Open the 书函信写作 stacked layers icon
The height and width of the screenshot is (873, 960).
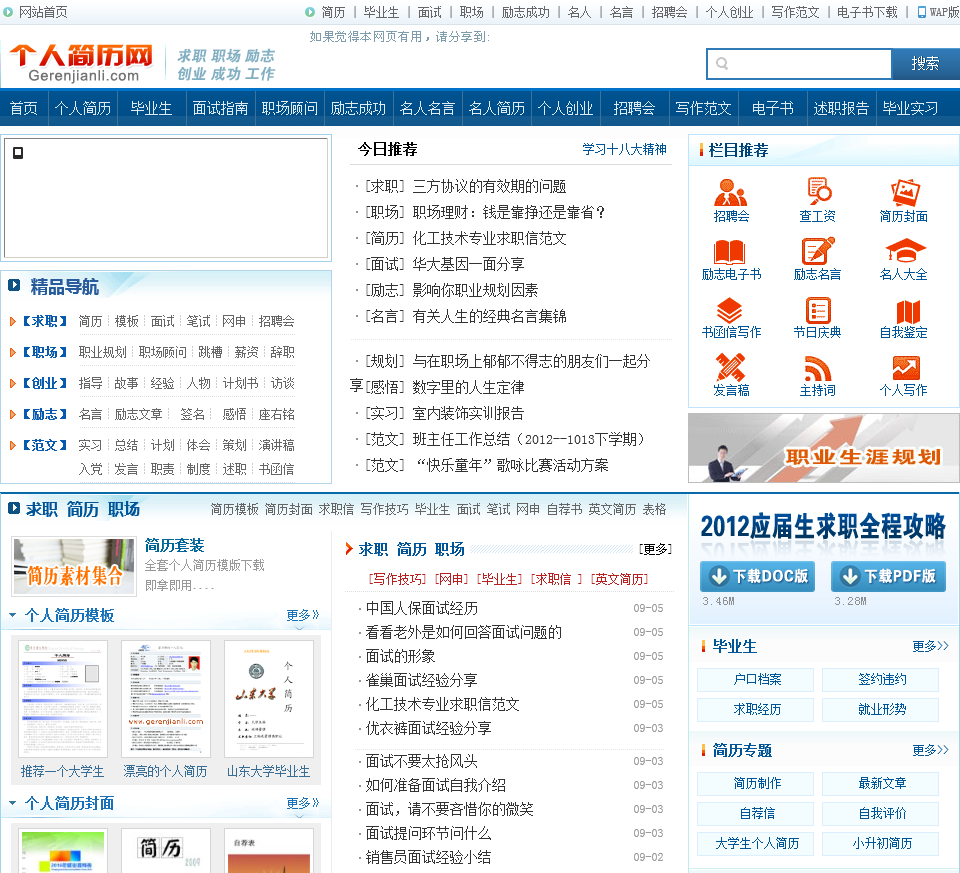click(729, 310)
